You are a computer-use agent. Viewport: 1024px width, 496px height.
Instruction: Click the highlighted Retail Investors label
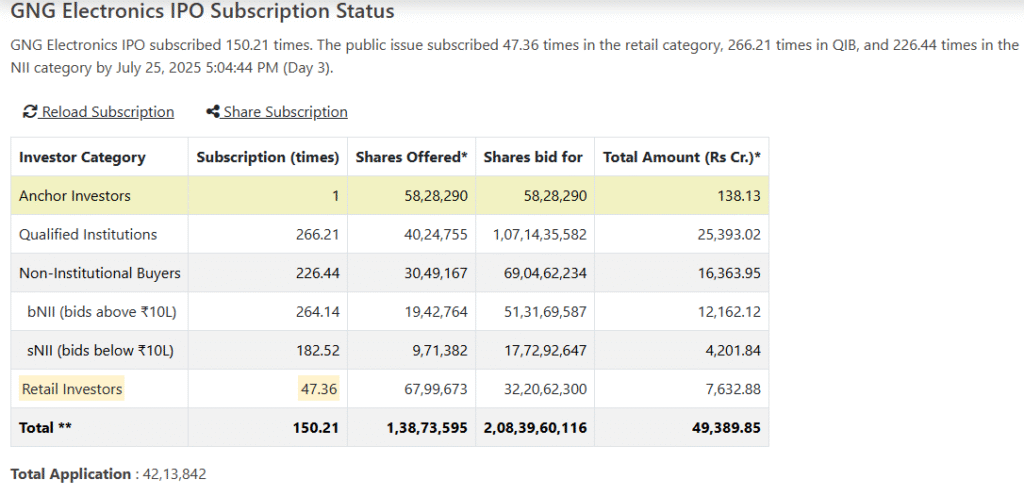[72, 389]
